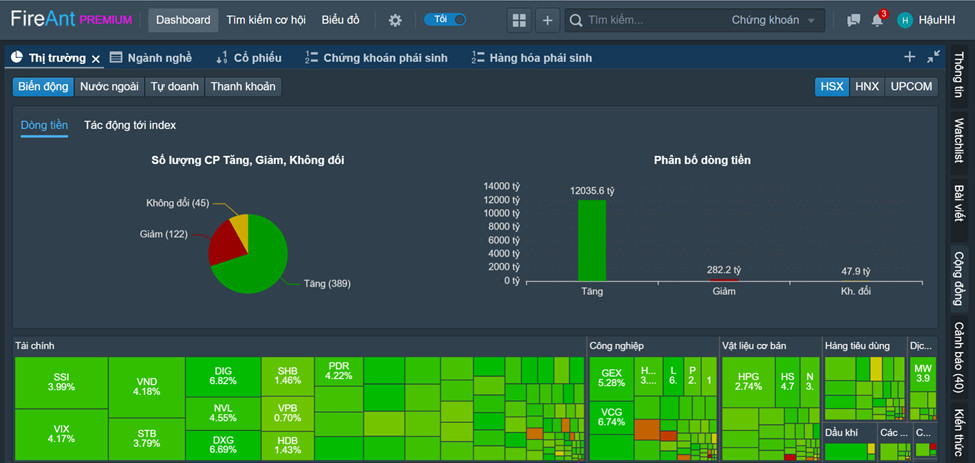Open the settings gear icon
The image size is (975, 463).
395,20
